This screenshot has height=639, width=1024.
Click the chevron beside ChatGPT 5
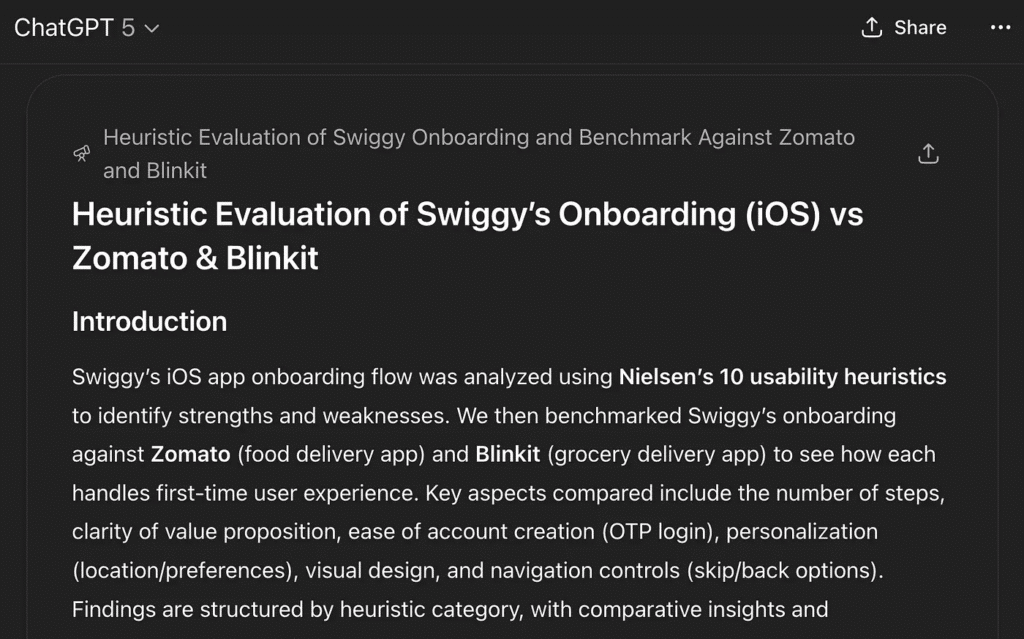[x=152, y=29]
